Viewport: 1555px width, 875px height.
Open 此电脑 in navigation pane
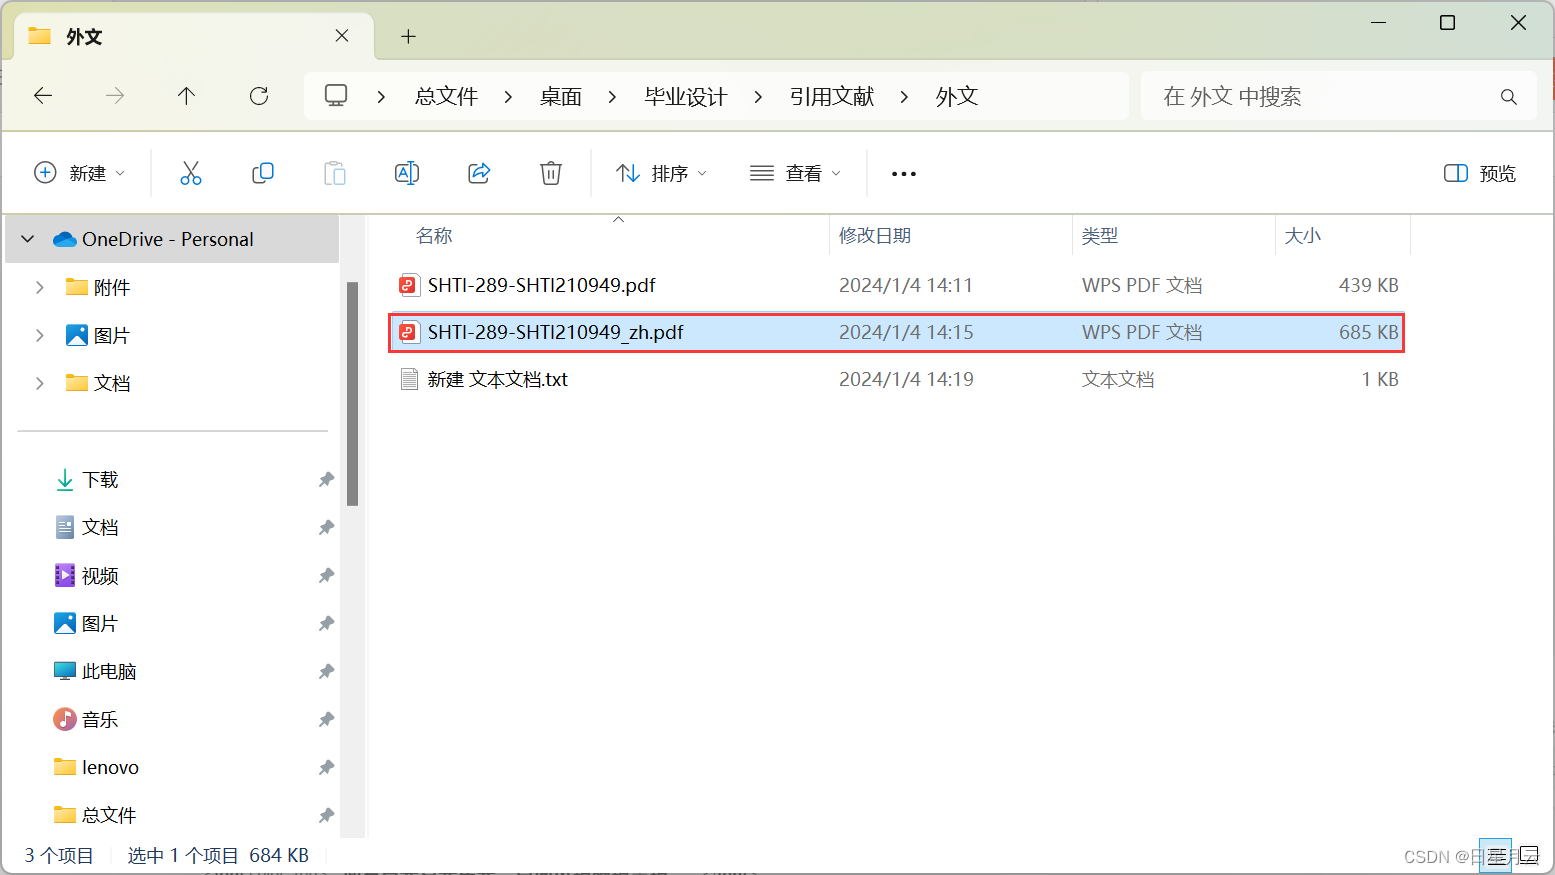[x=109, y=672]
